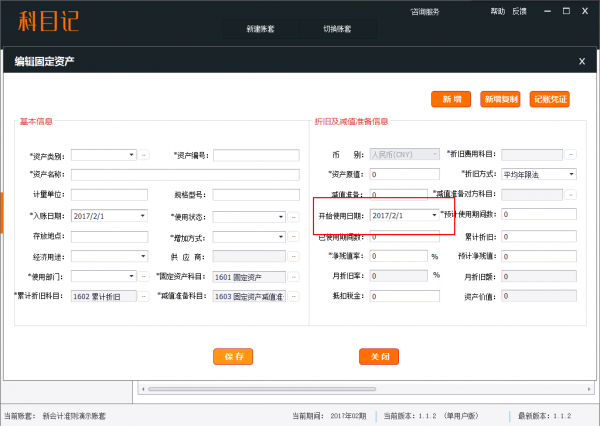Click the orange 保存 button
The height and width of the screenshot is (426, 600).
point(233,356)
